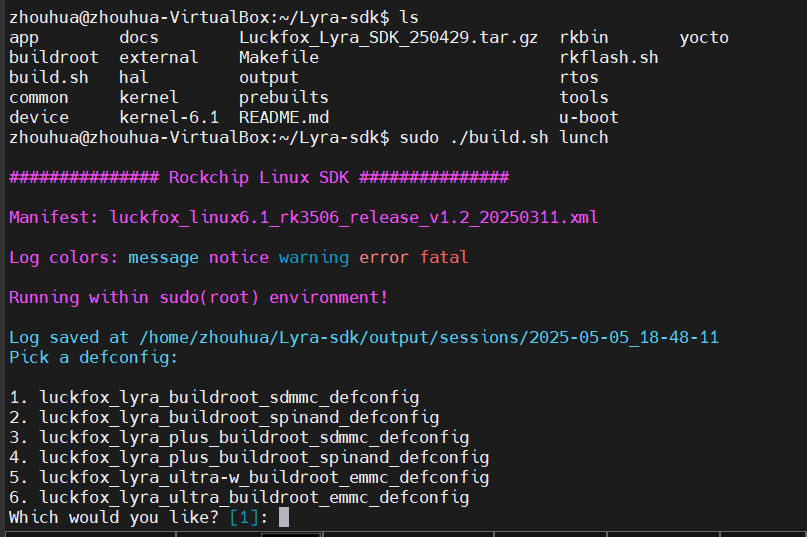Click the default choice [1] in prompt
Viewport: 807px width, 537px height.
point(244,517)
